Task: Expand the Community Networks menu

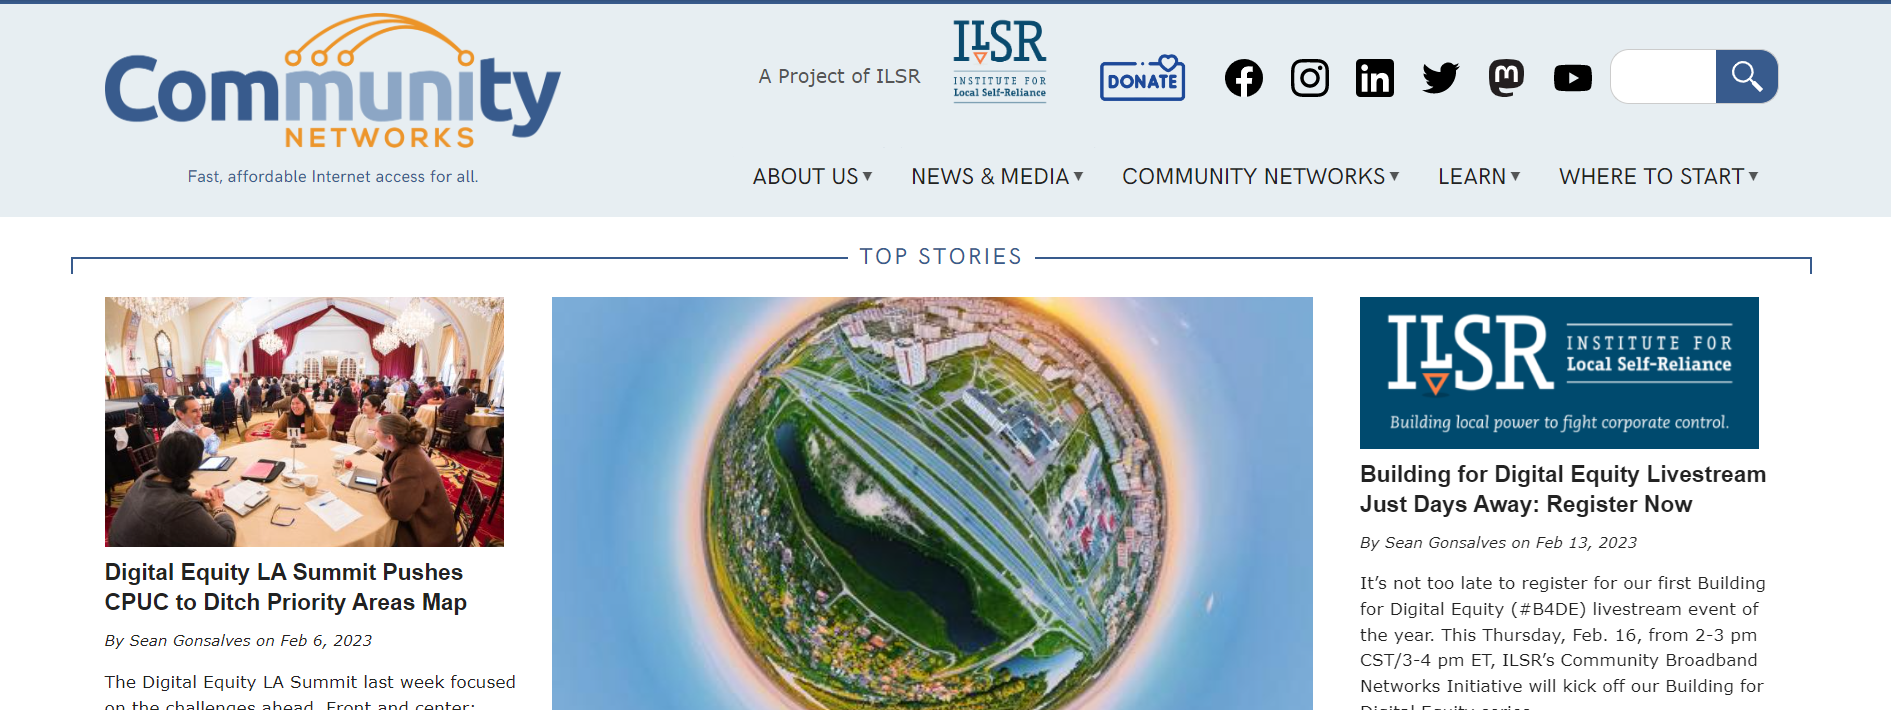Action: (1260, 176)
